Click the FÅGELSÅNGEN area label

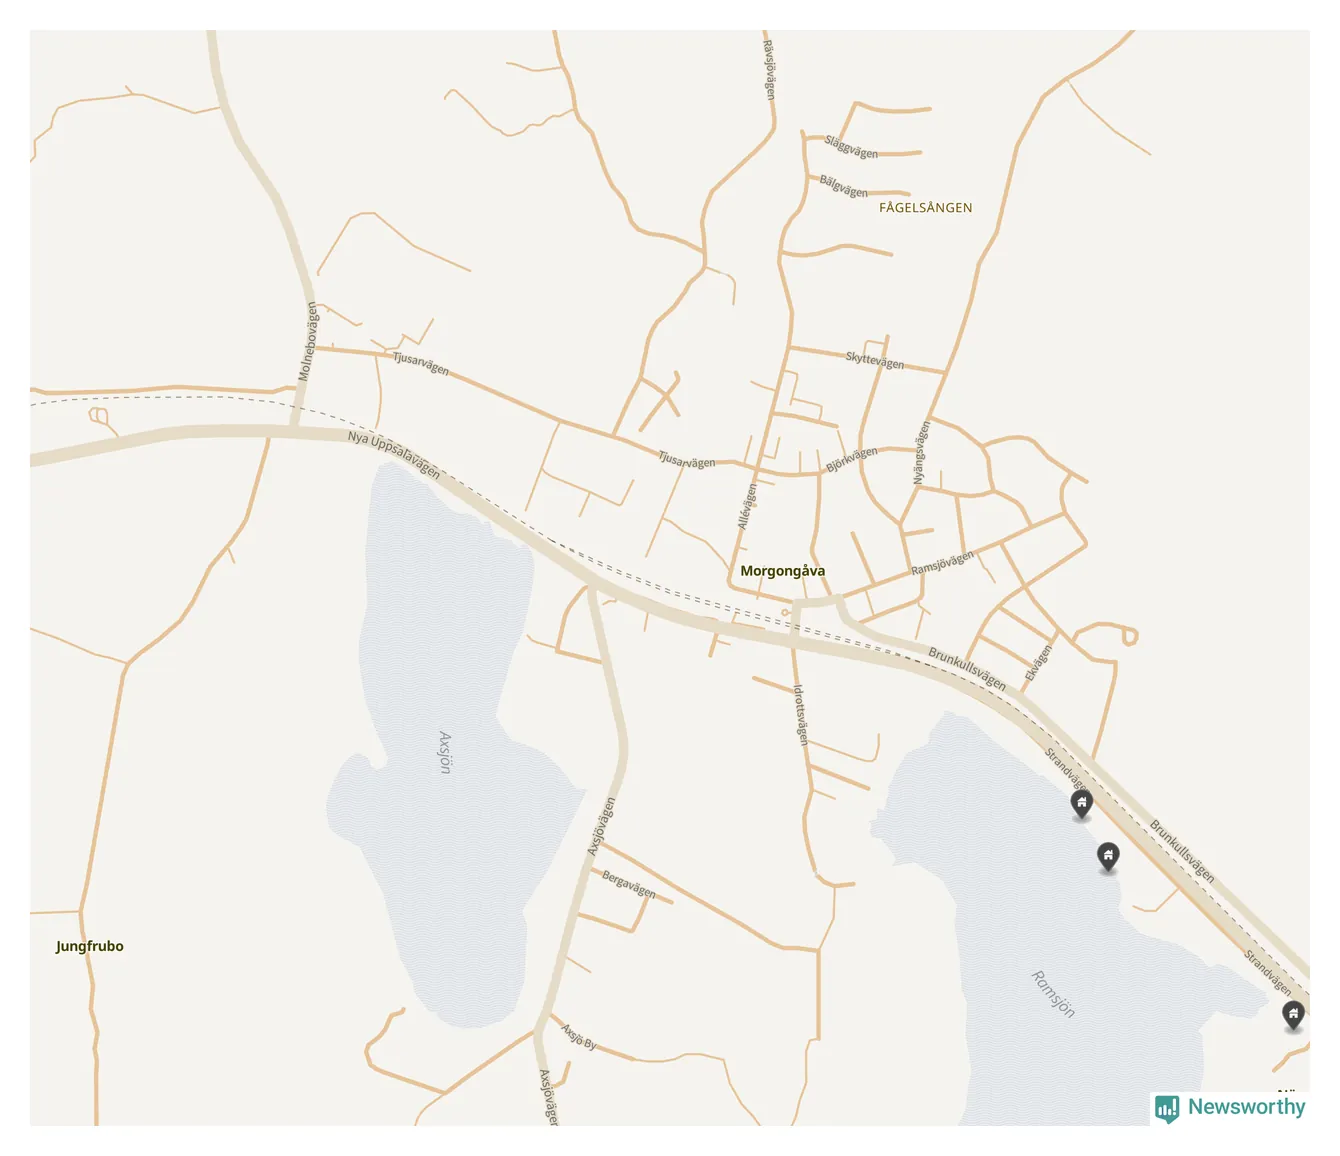926,208
